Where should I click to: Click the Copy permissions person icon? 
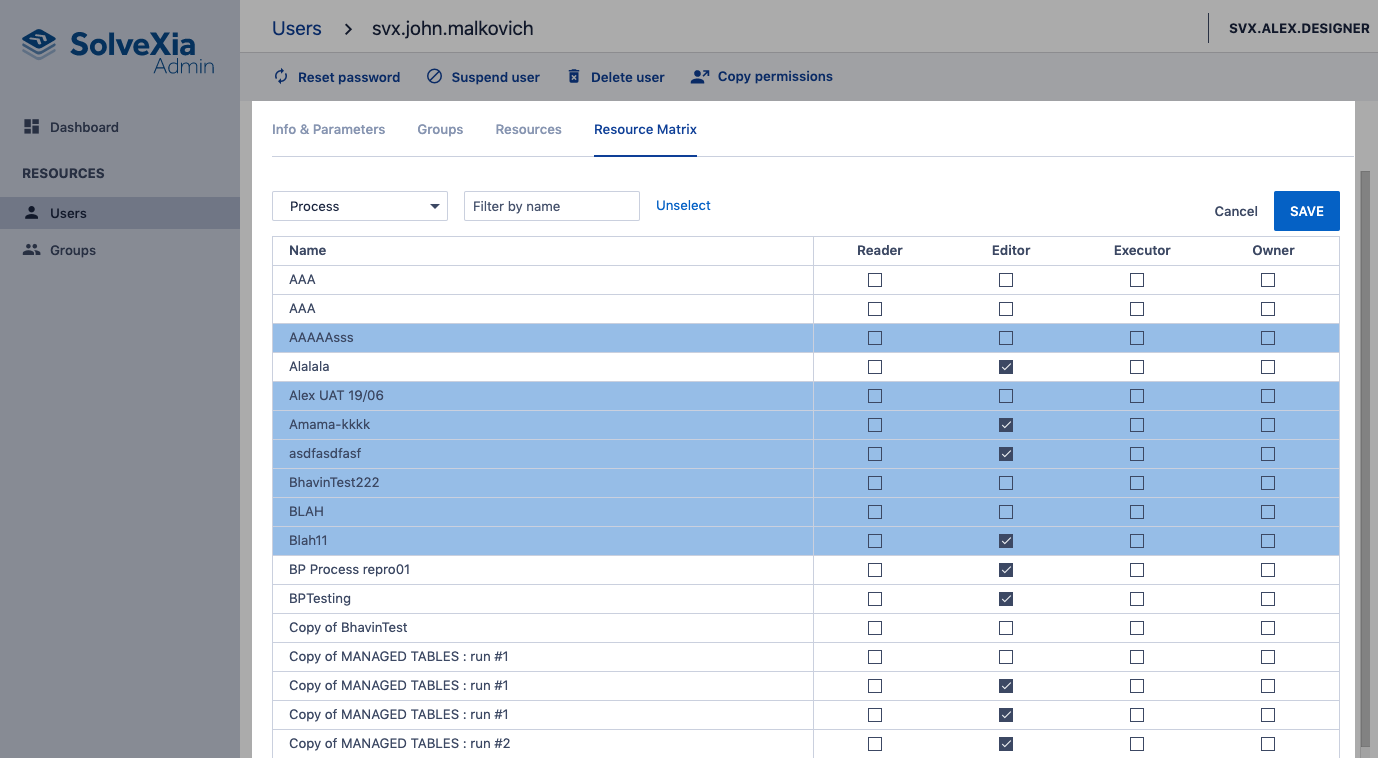tap(700, 77)
